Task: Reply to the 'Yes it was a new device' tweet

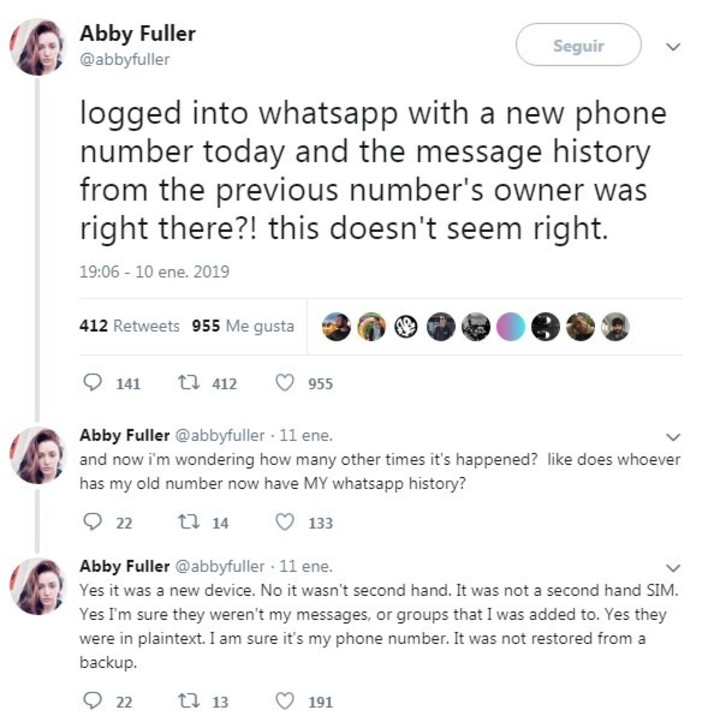Action: coord(93,702)
